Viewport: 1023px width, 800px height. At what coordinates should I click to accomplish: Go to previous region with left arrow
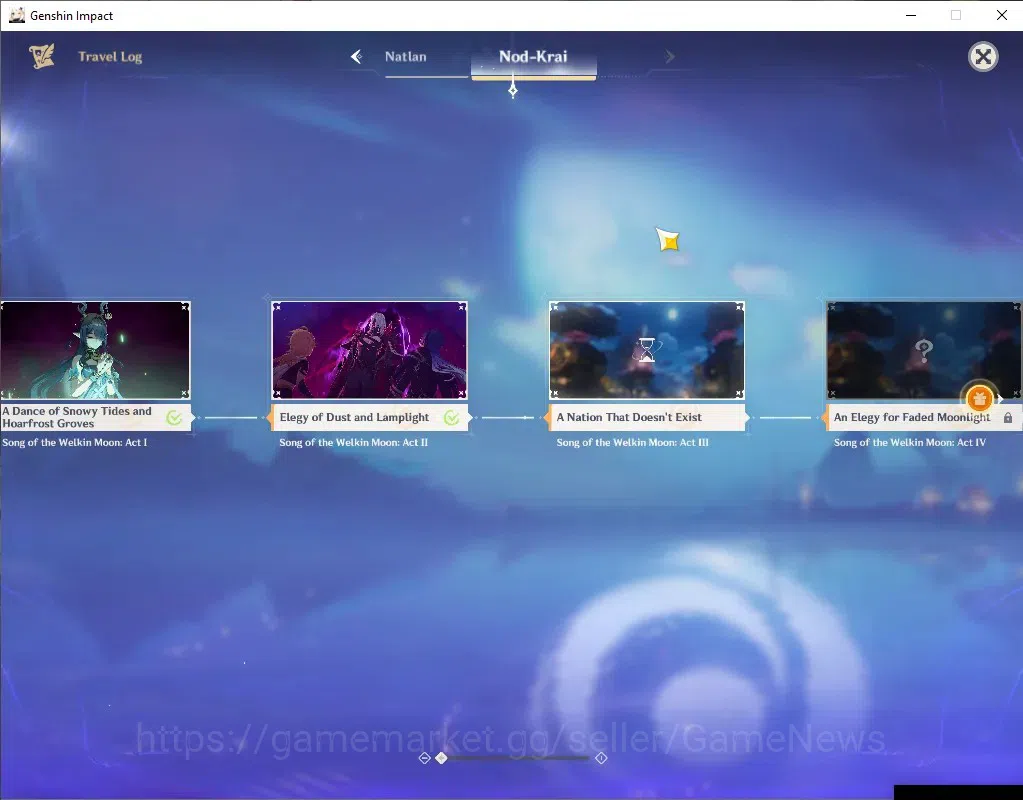click(x=356, y=57)
